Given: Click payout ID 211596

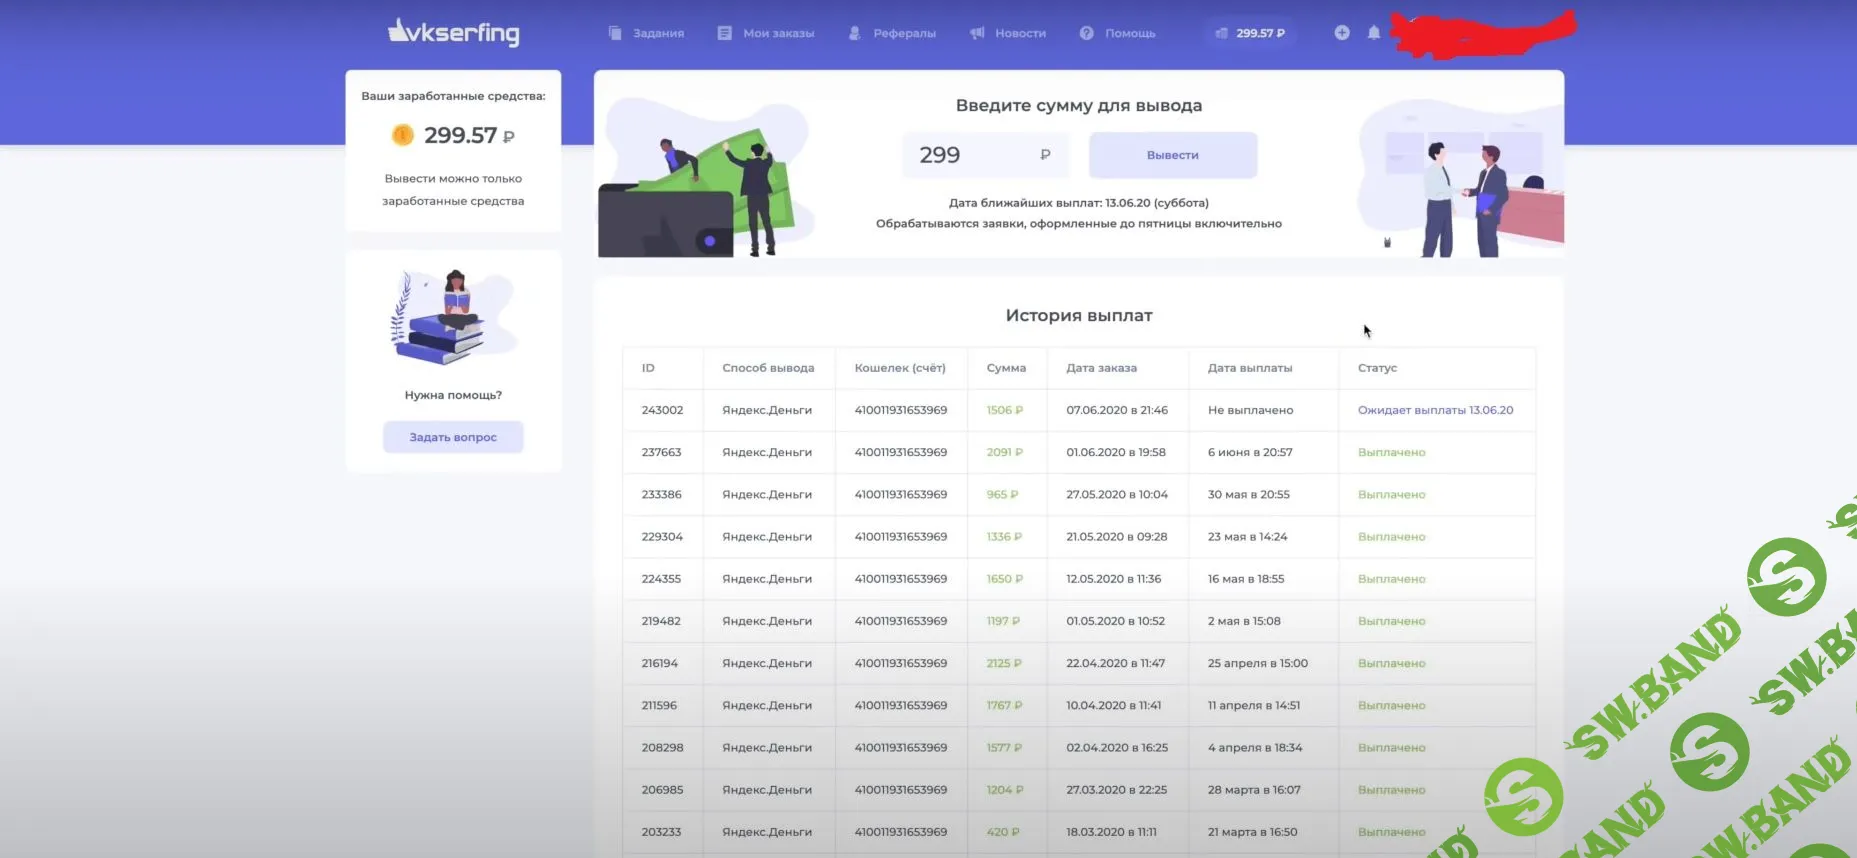Looking at the screenshot, I should click(659, 705).
